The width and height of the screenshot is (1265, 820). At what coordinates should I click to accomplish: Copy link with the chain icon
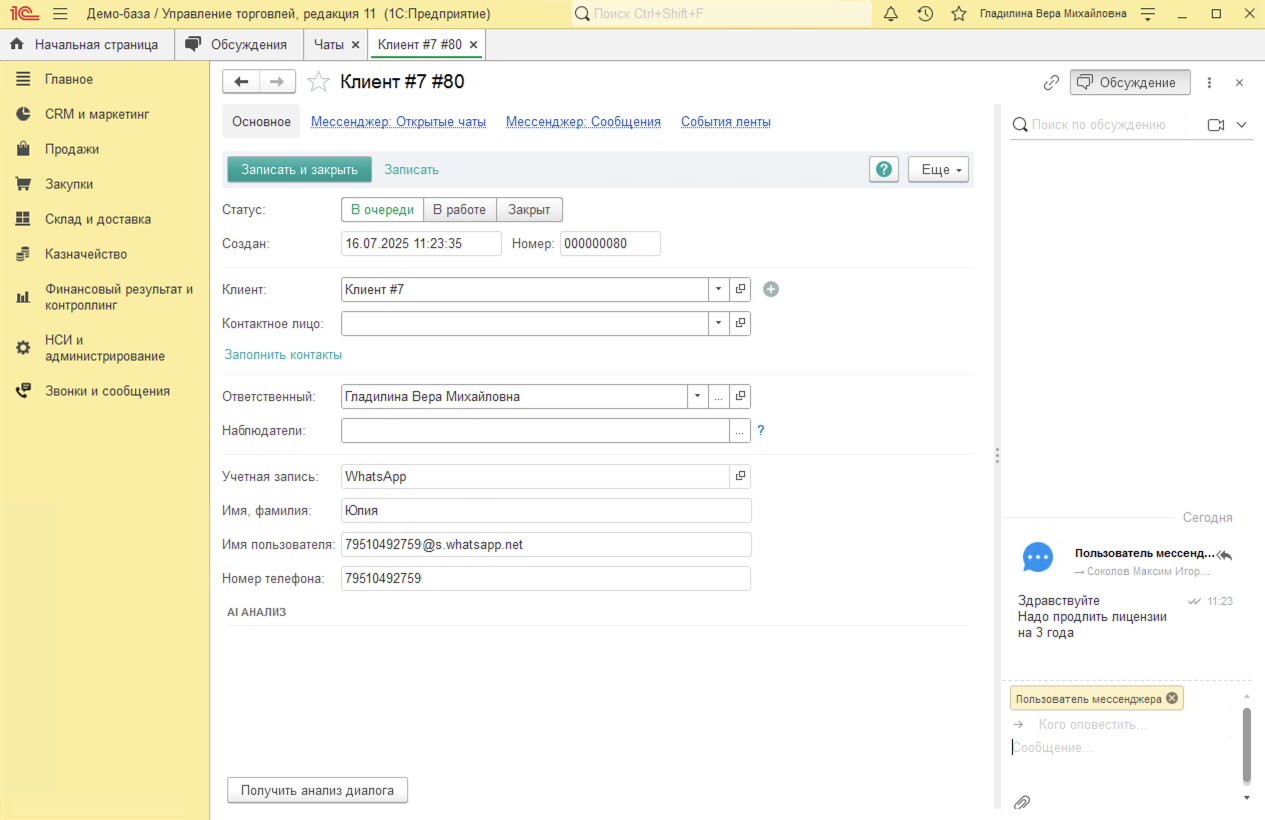pyautogui.click(x=1051, y=83)
